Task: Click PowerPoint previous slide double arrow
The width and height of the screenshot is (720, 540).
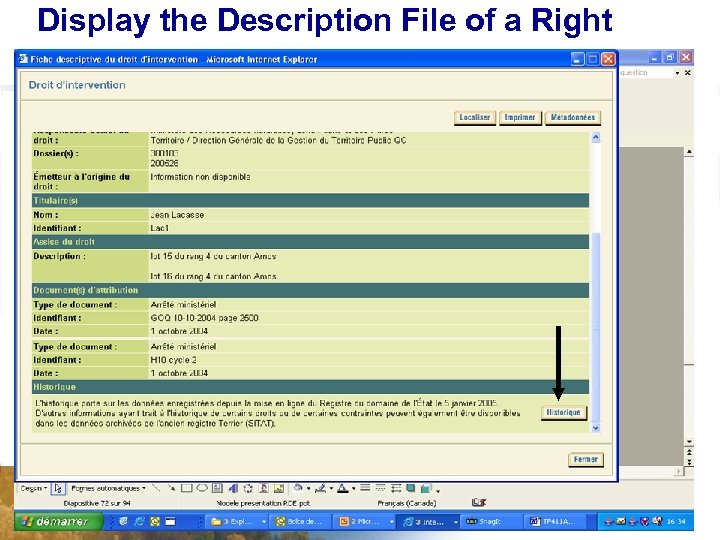Action: [689, 452]
